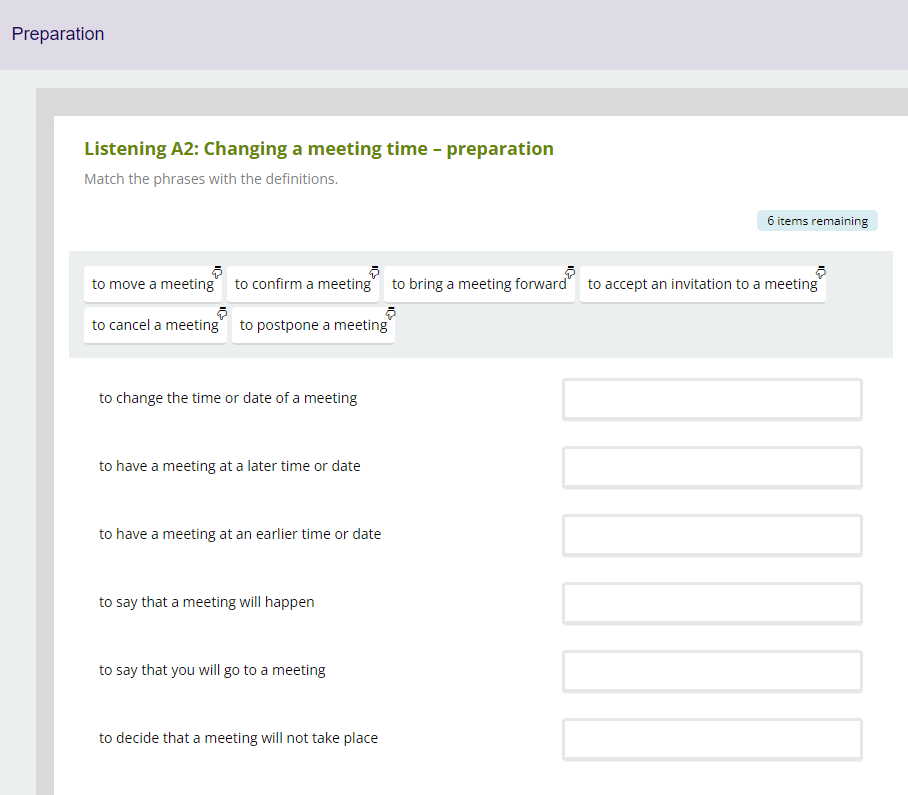Click answer box for 'say that a meeting will happen'
The width and height of the screenshot is (908, 795).
[x=712, y=603]
